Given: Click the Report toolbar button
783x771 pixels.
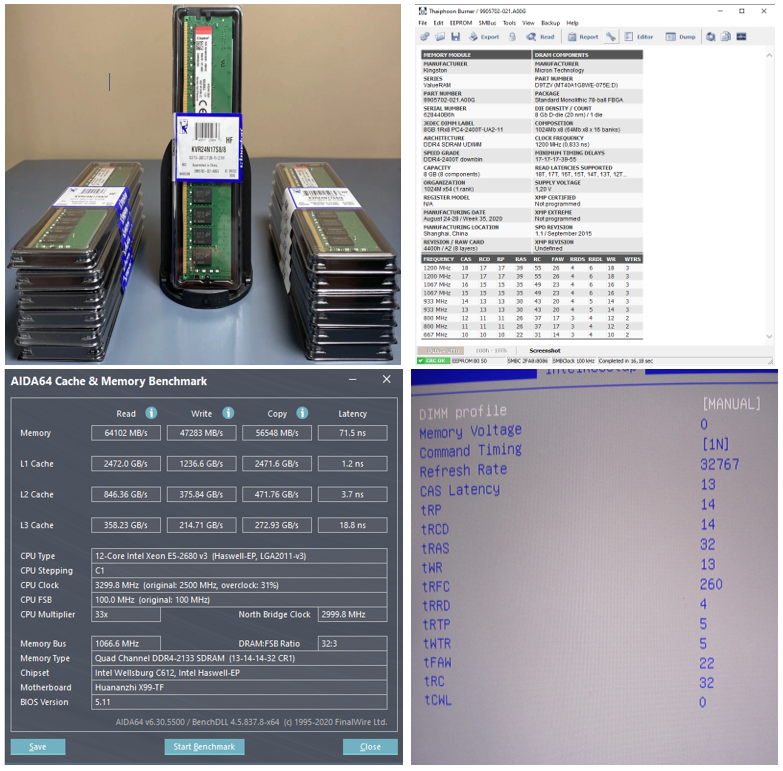Looking at the screenshot, I should (x=583, y=36).
